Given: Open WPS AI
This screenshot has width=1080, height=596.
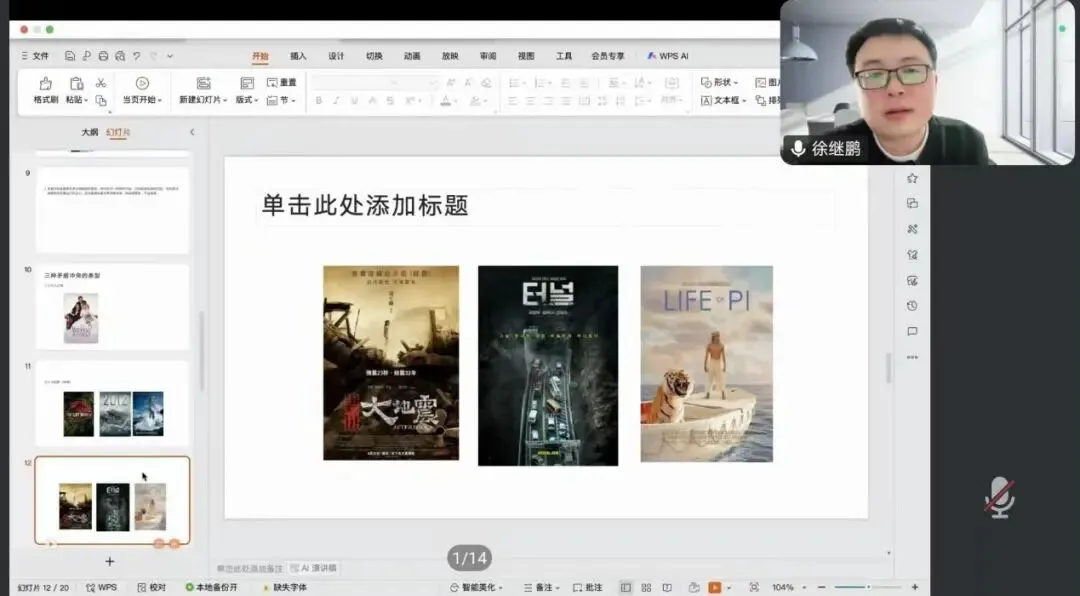Looking at the screenshot, I should pyautogui.click(x=667, y=56).
